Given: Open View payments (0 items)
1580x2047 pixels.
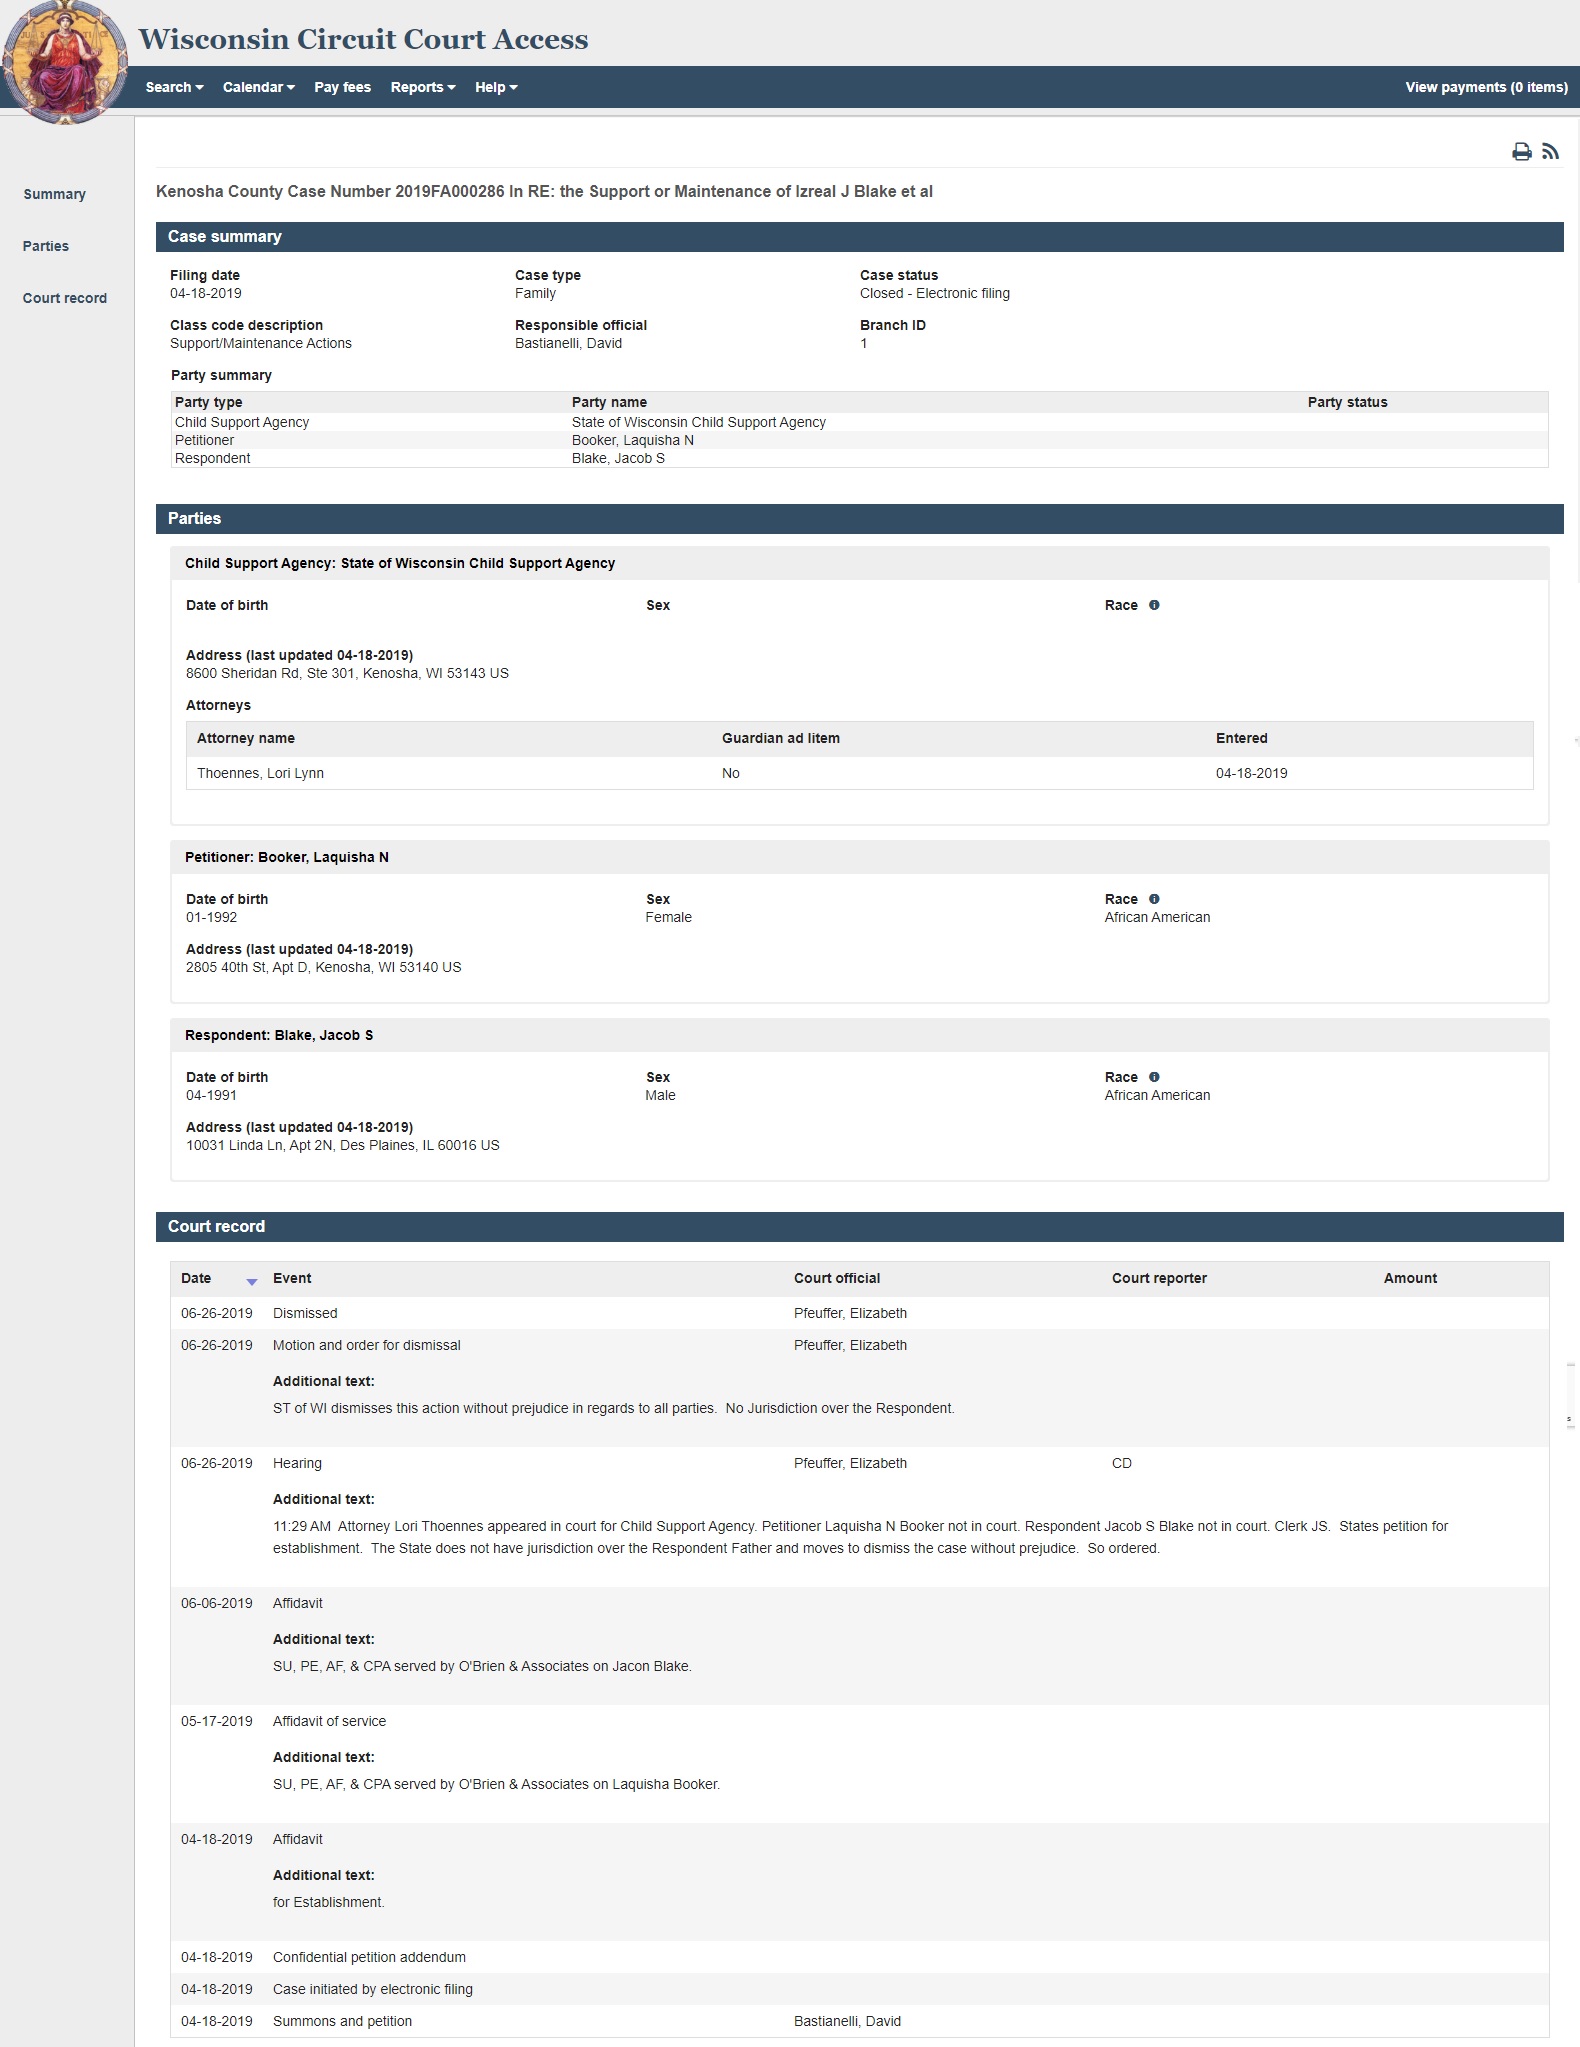Looking at the screenshot, I should pos(1486,87).
